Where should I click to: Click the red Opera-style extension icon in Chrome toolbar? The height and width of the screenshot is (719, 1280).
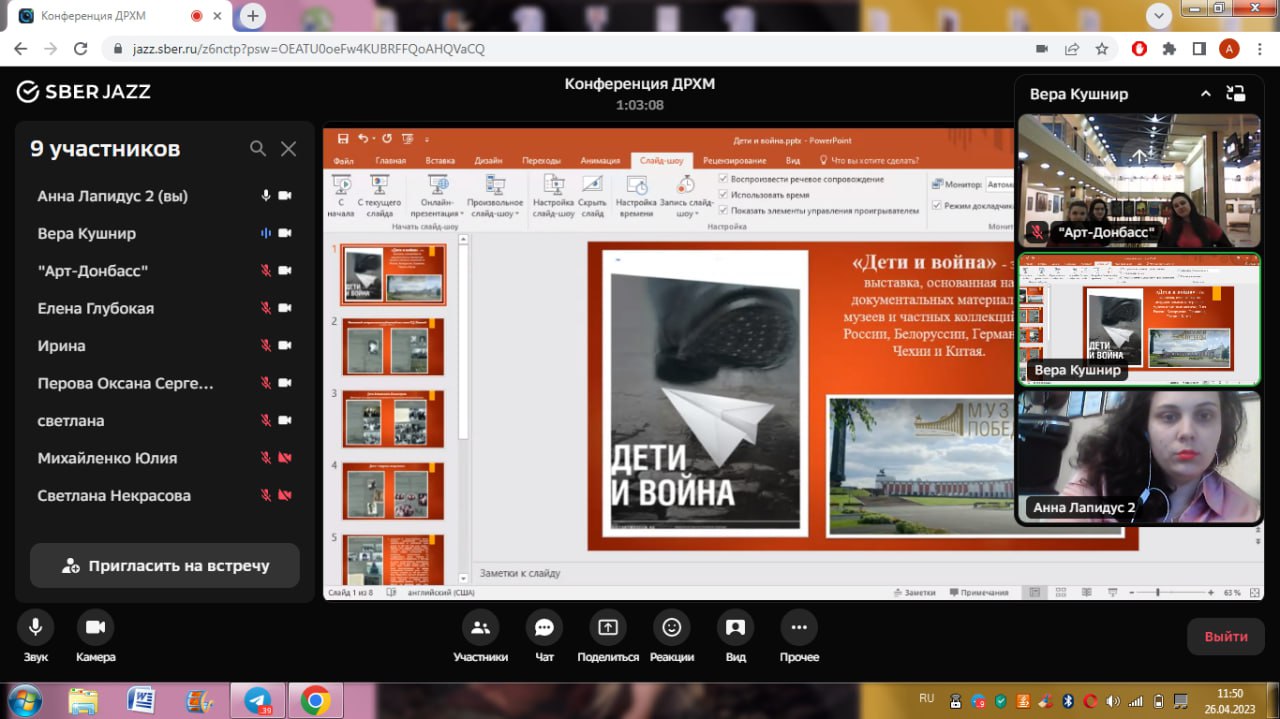click(1139, 48)
